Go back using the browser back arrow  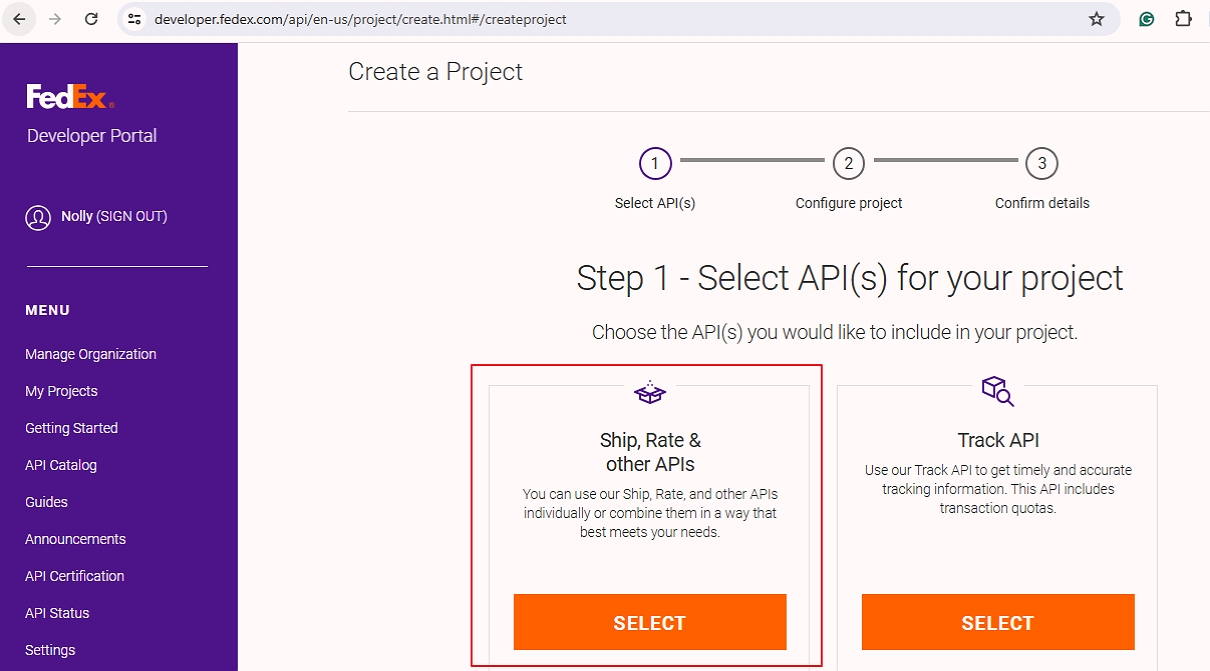pyautogui.click(x=19, y=19)
